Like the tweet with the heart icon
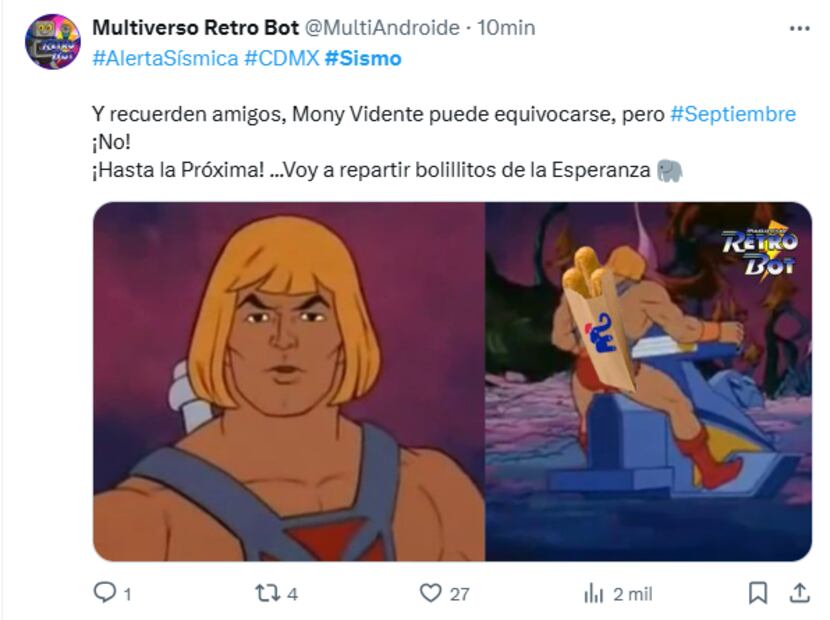Screen dimensions: 830x620 (x=430, y=593)
